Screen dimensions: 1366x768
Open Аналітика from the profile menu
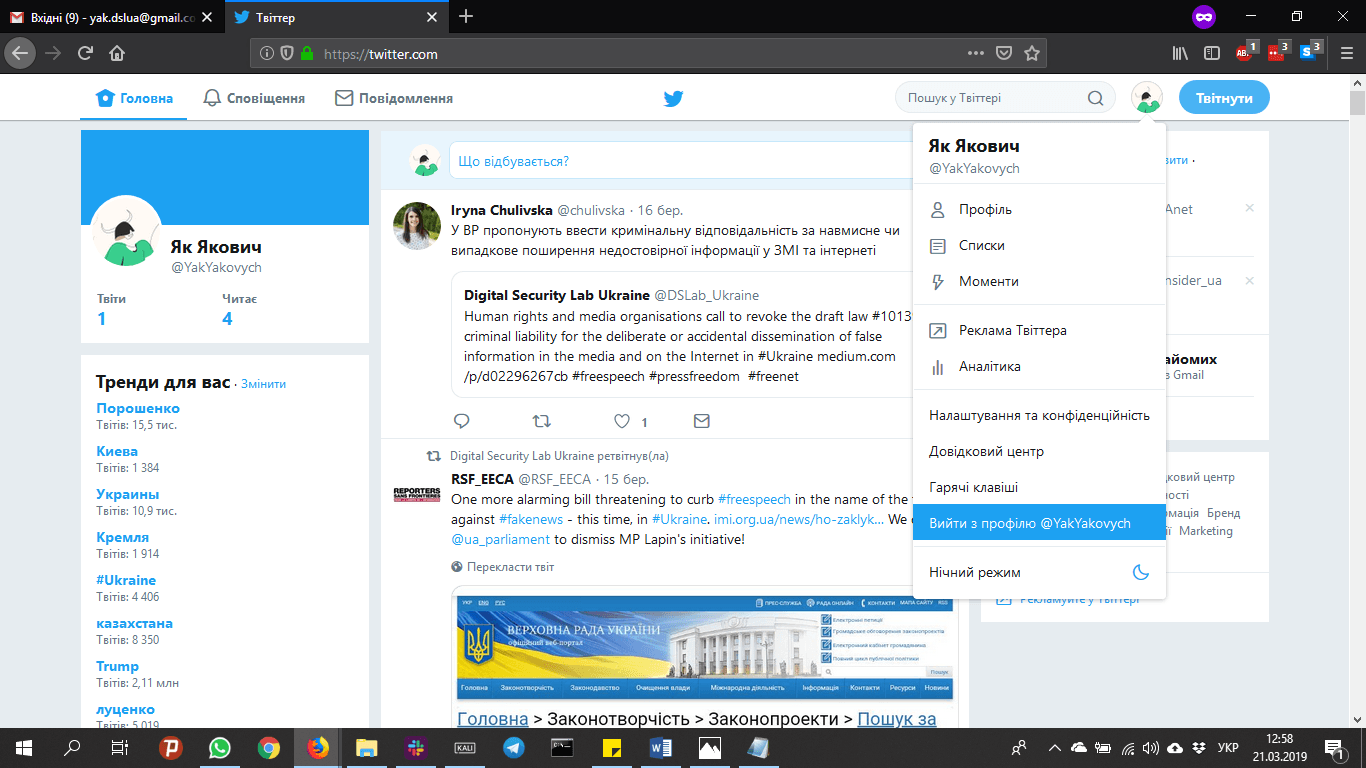tap(1039, 366)
